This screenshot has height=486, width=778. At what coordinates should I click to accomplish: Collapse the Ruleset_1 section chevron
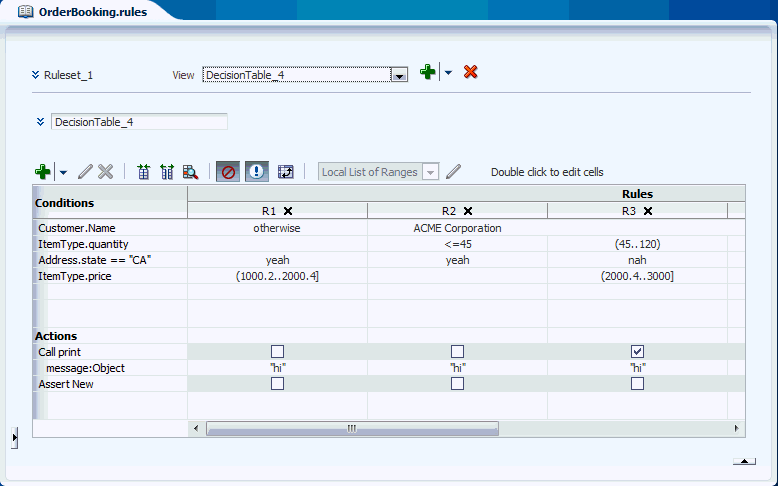[35, 75]
